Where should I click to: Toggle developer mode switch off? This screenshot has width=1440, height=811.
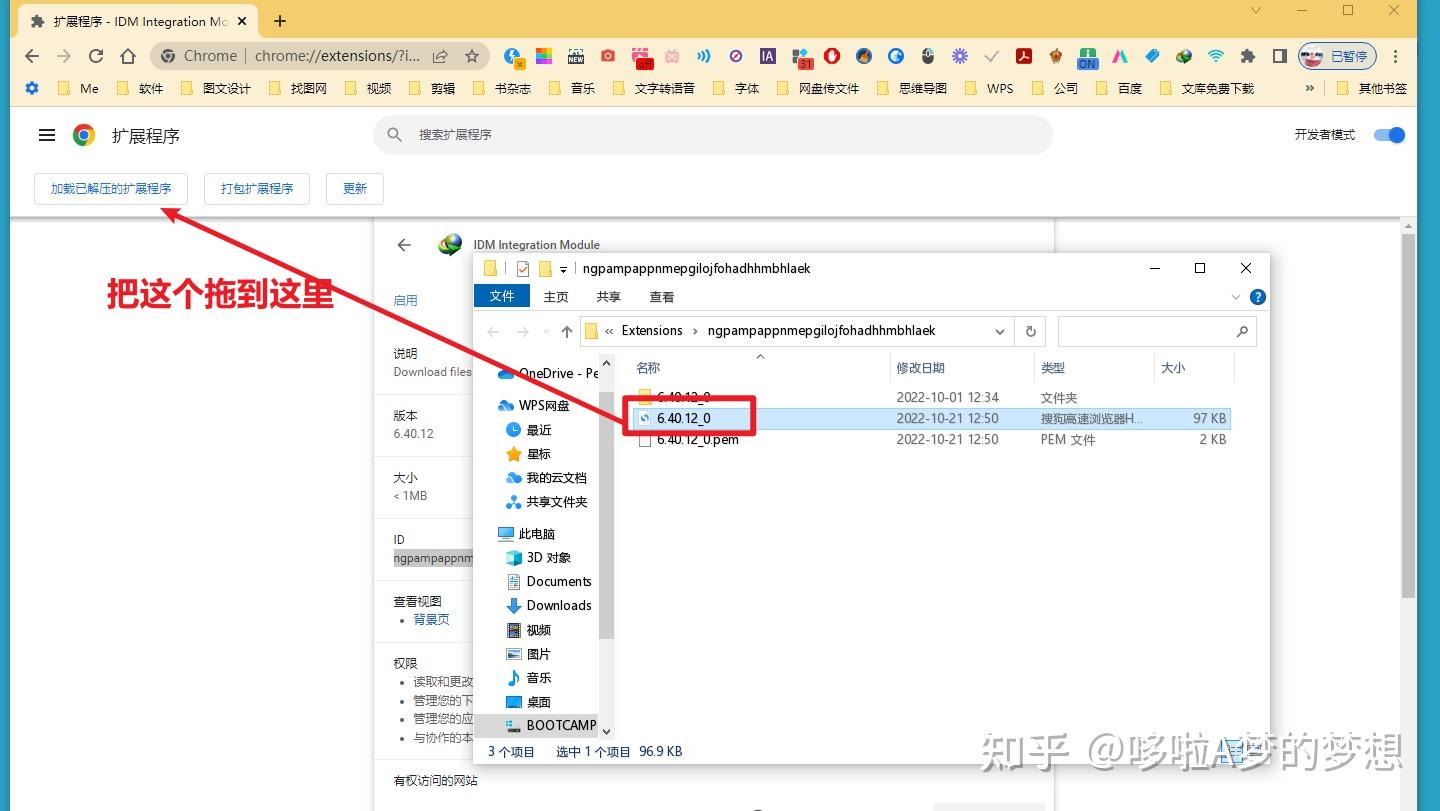tap(1390, 135)
